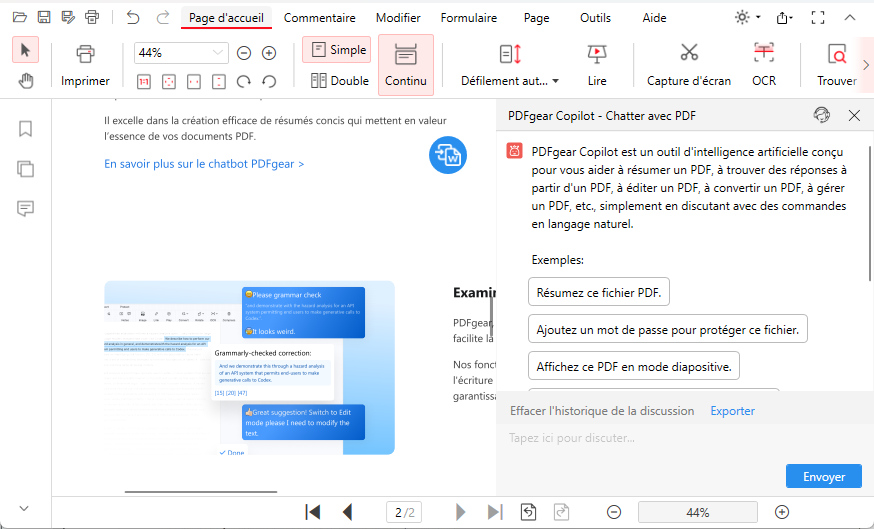Viewport: 874px width, 529px height.
Task: Go to the last page
Action: (x=494, y=512)
